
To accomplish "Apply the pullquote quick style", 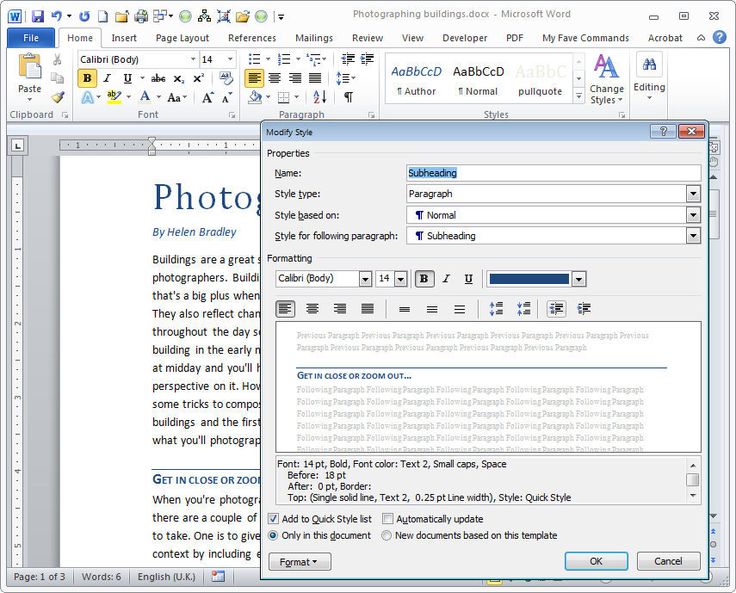I will coord(540,80).
